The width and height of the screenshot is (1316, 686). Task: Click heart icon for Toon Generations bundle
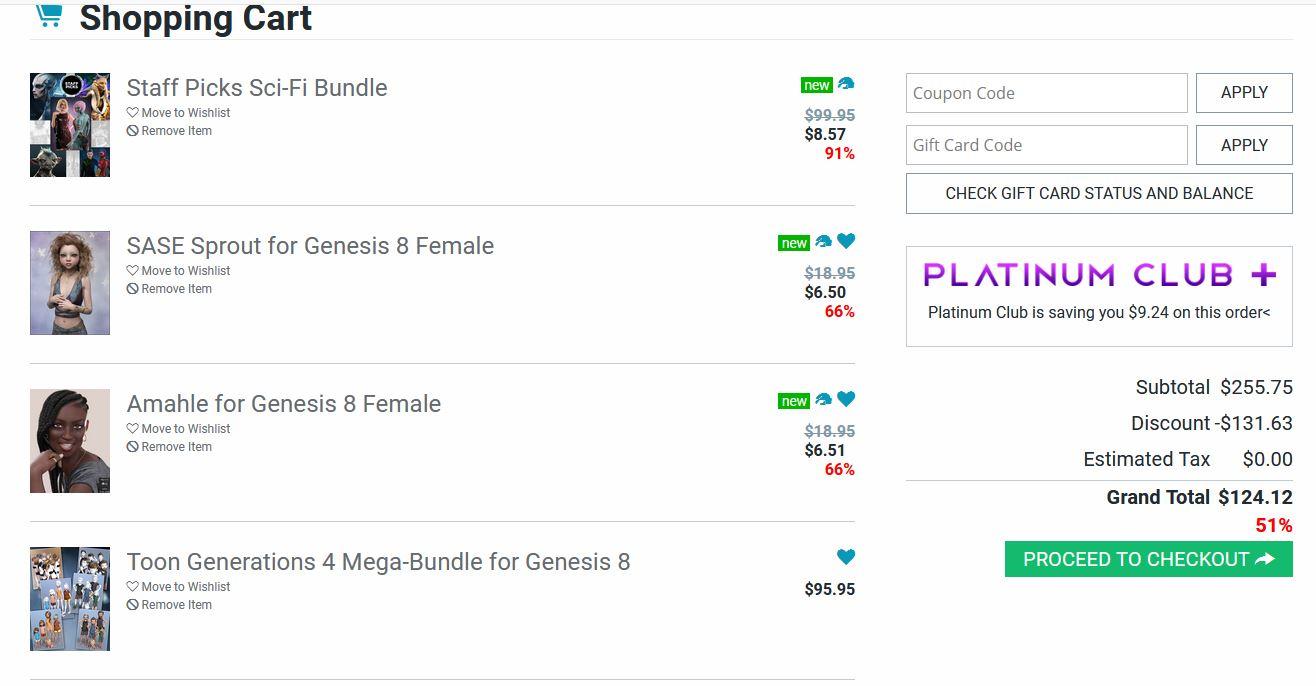tap(846, 557)
